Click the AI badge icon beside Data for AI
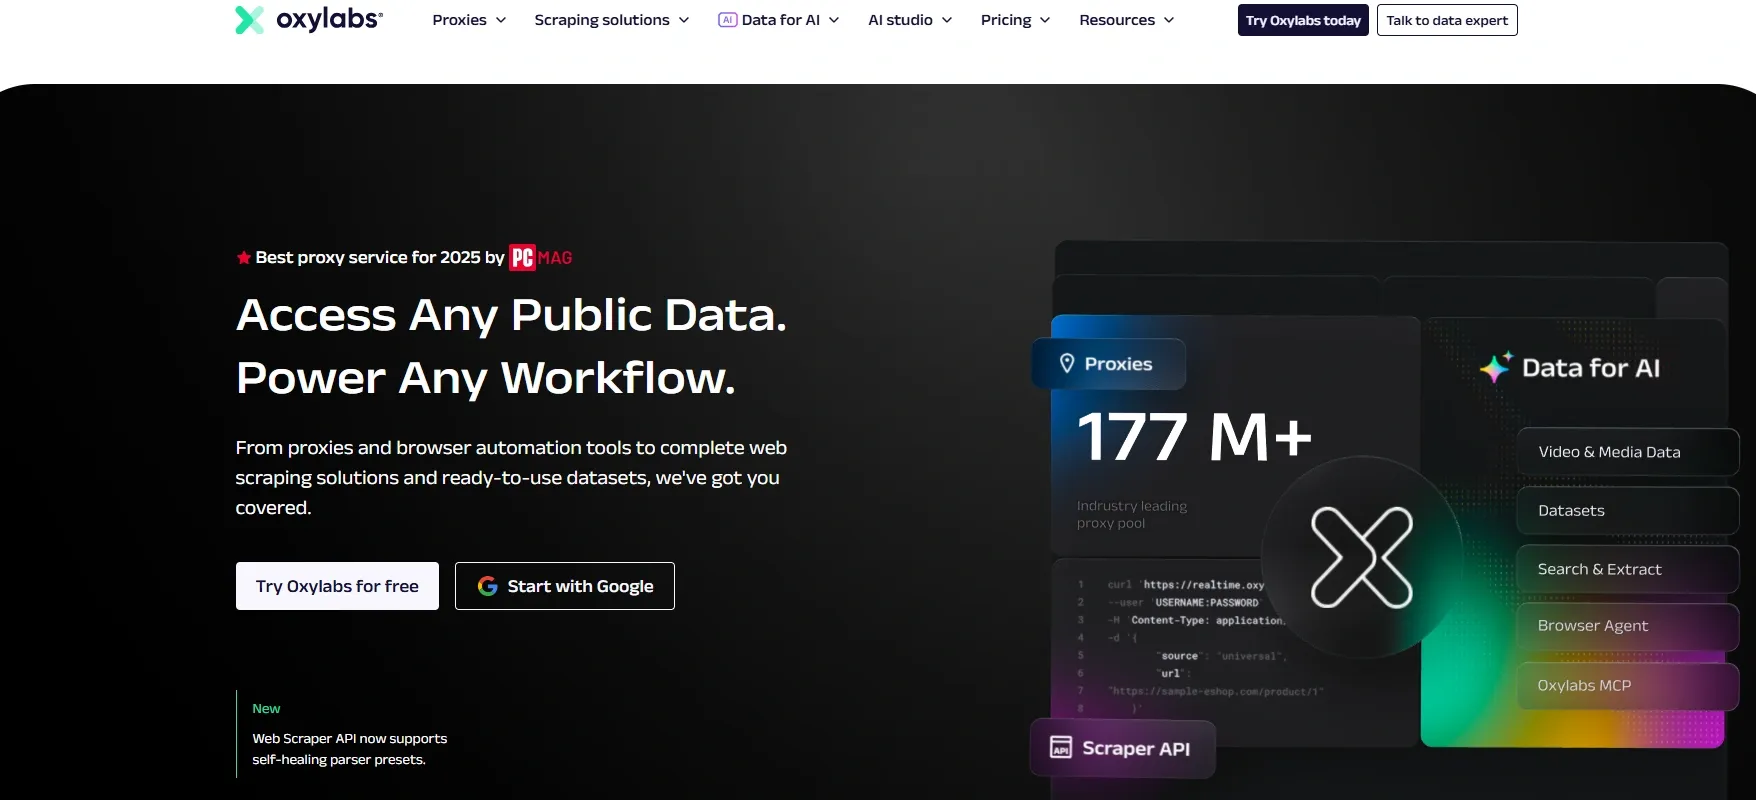Image resolution: width=1756 pixels, height=800 pixels. click(727, 20)
